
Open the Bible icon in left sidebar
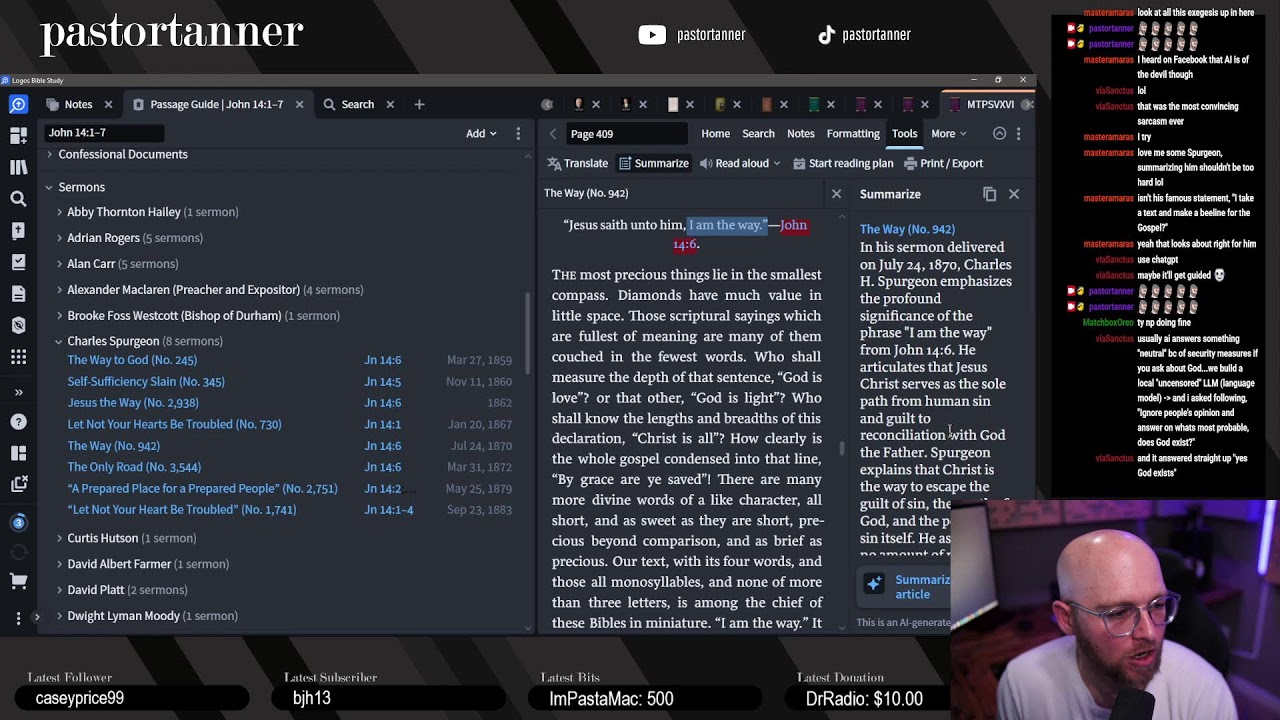[18, 231]
